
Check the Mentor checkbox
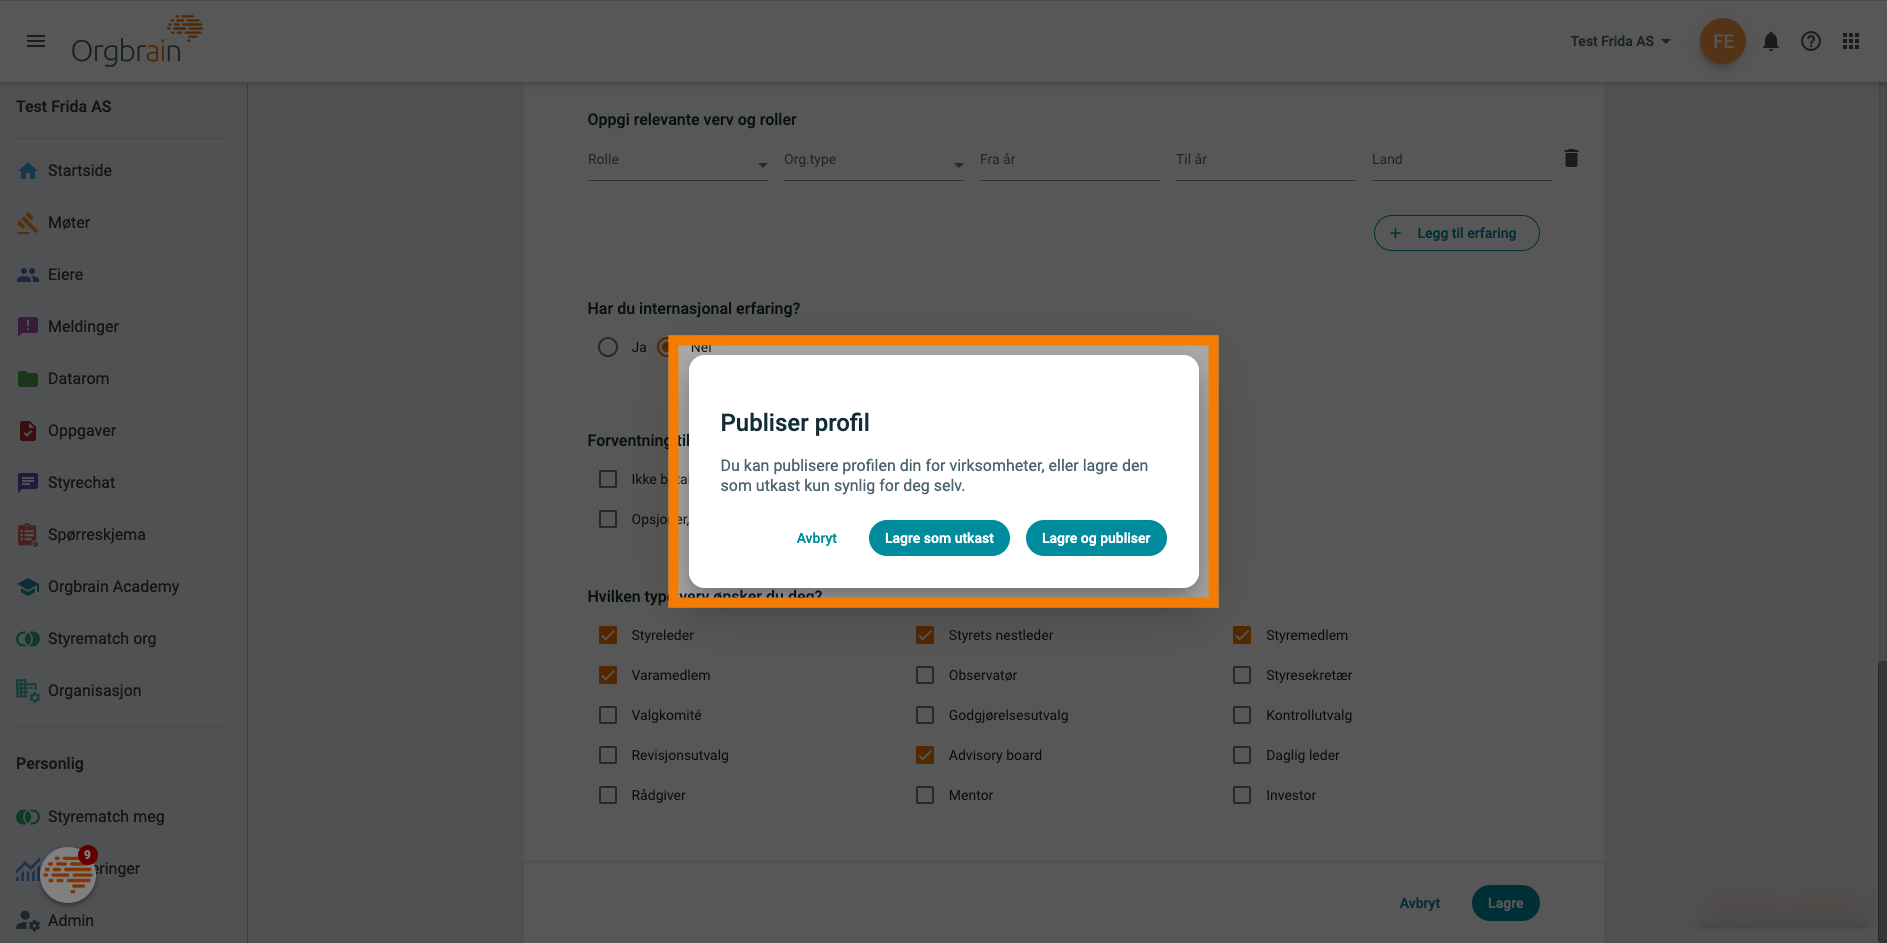pos(925,795)
